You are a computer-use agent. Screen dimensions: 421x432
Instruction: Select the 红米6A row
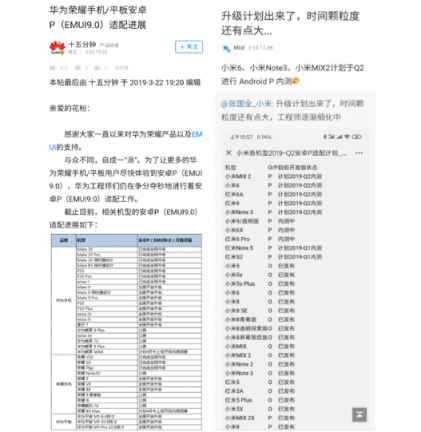[274, 194]
